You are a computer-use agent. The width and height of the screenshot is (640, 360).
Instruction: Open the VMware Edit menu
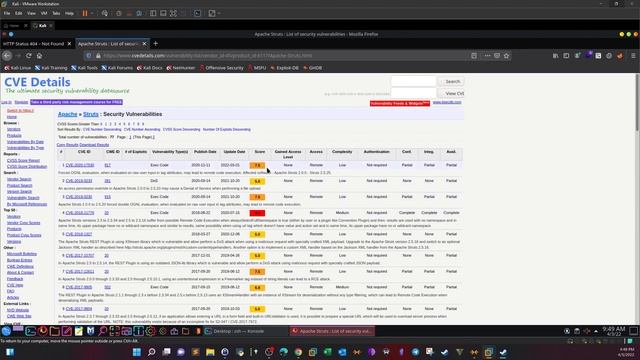(19, 13)
